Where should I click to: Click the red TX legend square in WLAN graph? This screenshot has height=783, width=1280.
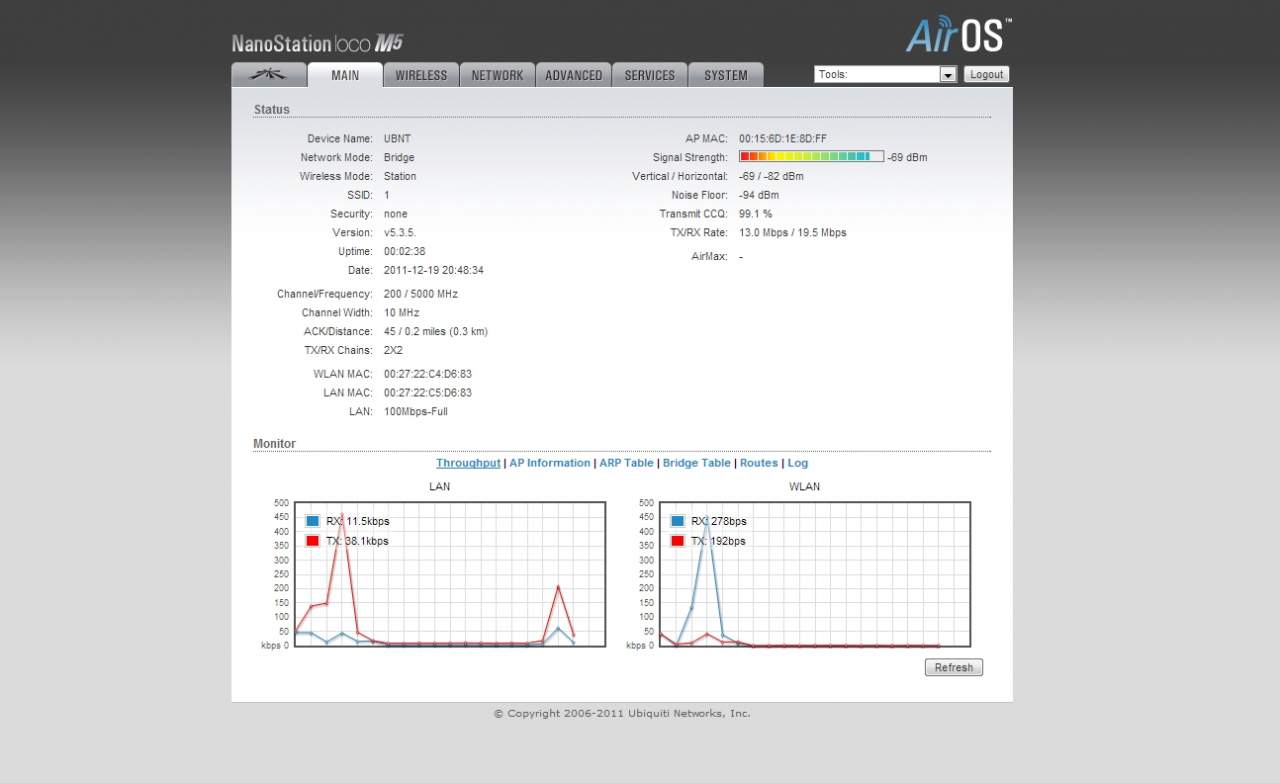678,541
